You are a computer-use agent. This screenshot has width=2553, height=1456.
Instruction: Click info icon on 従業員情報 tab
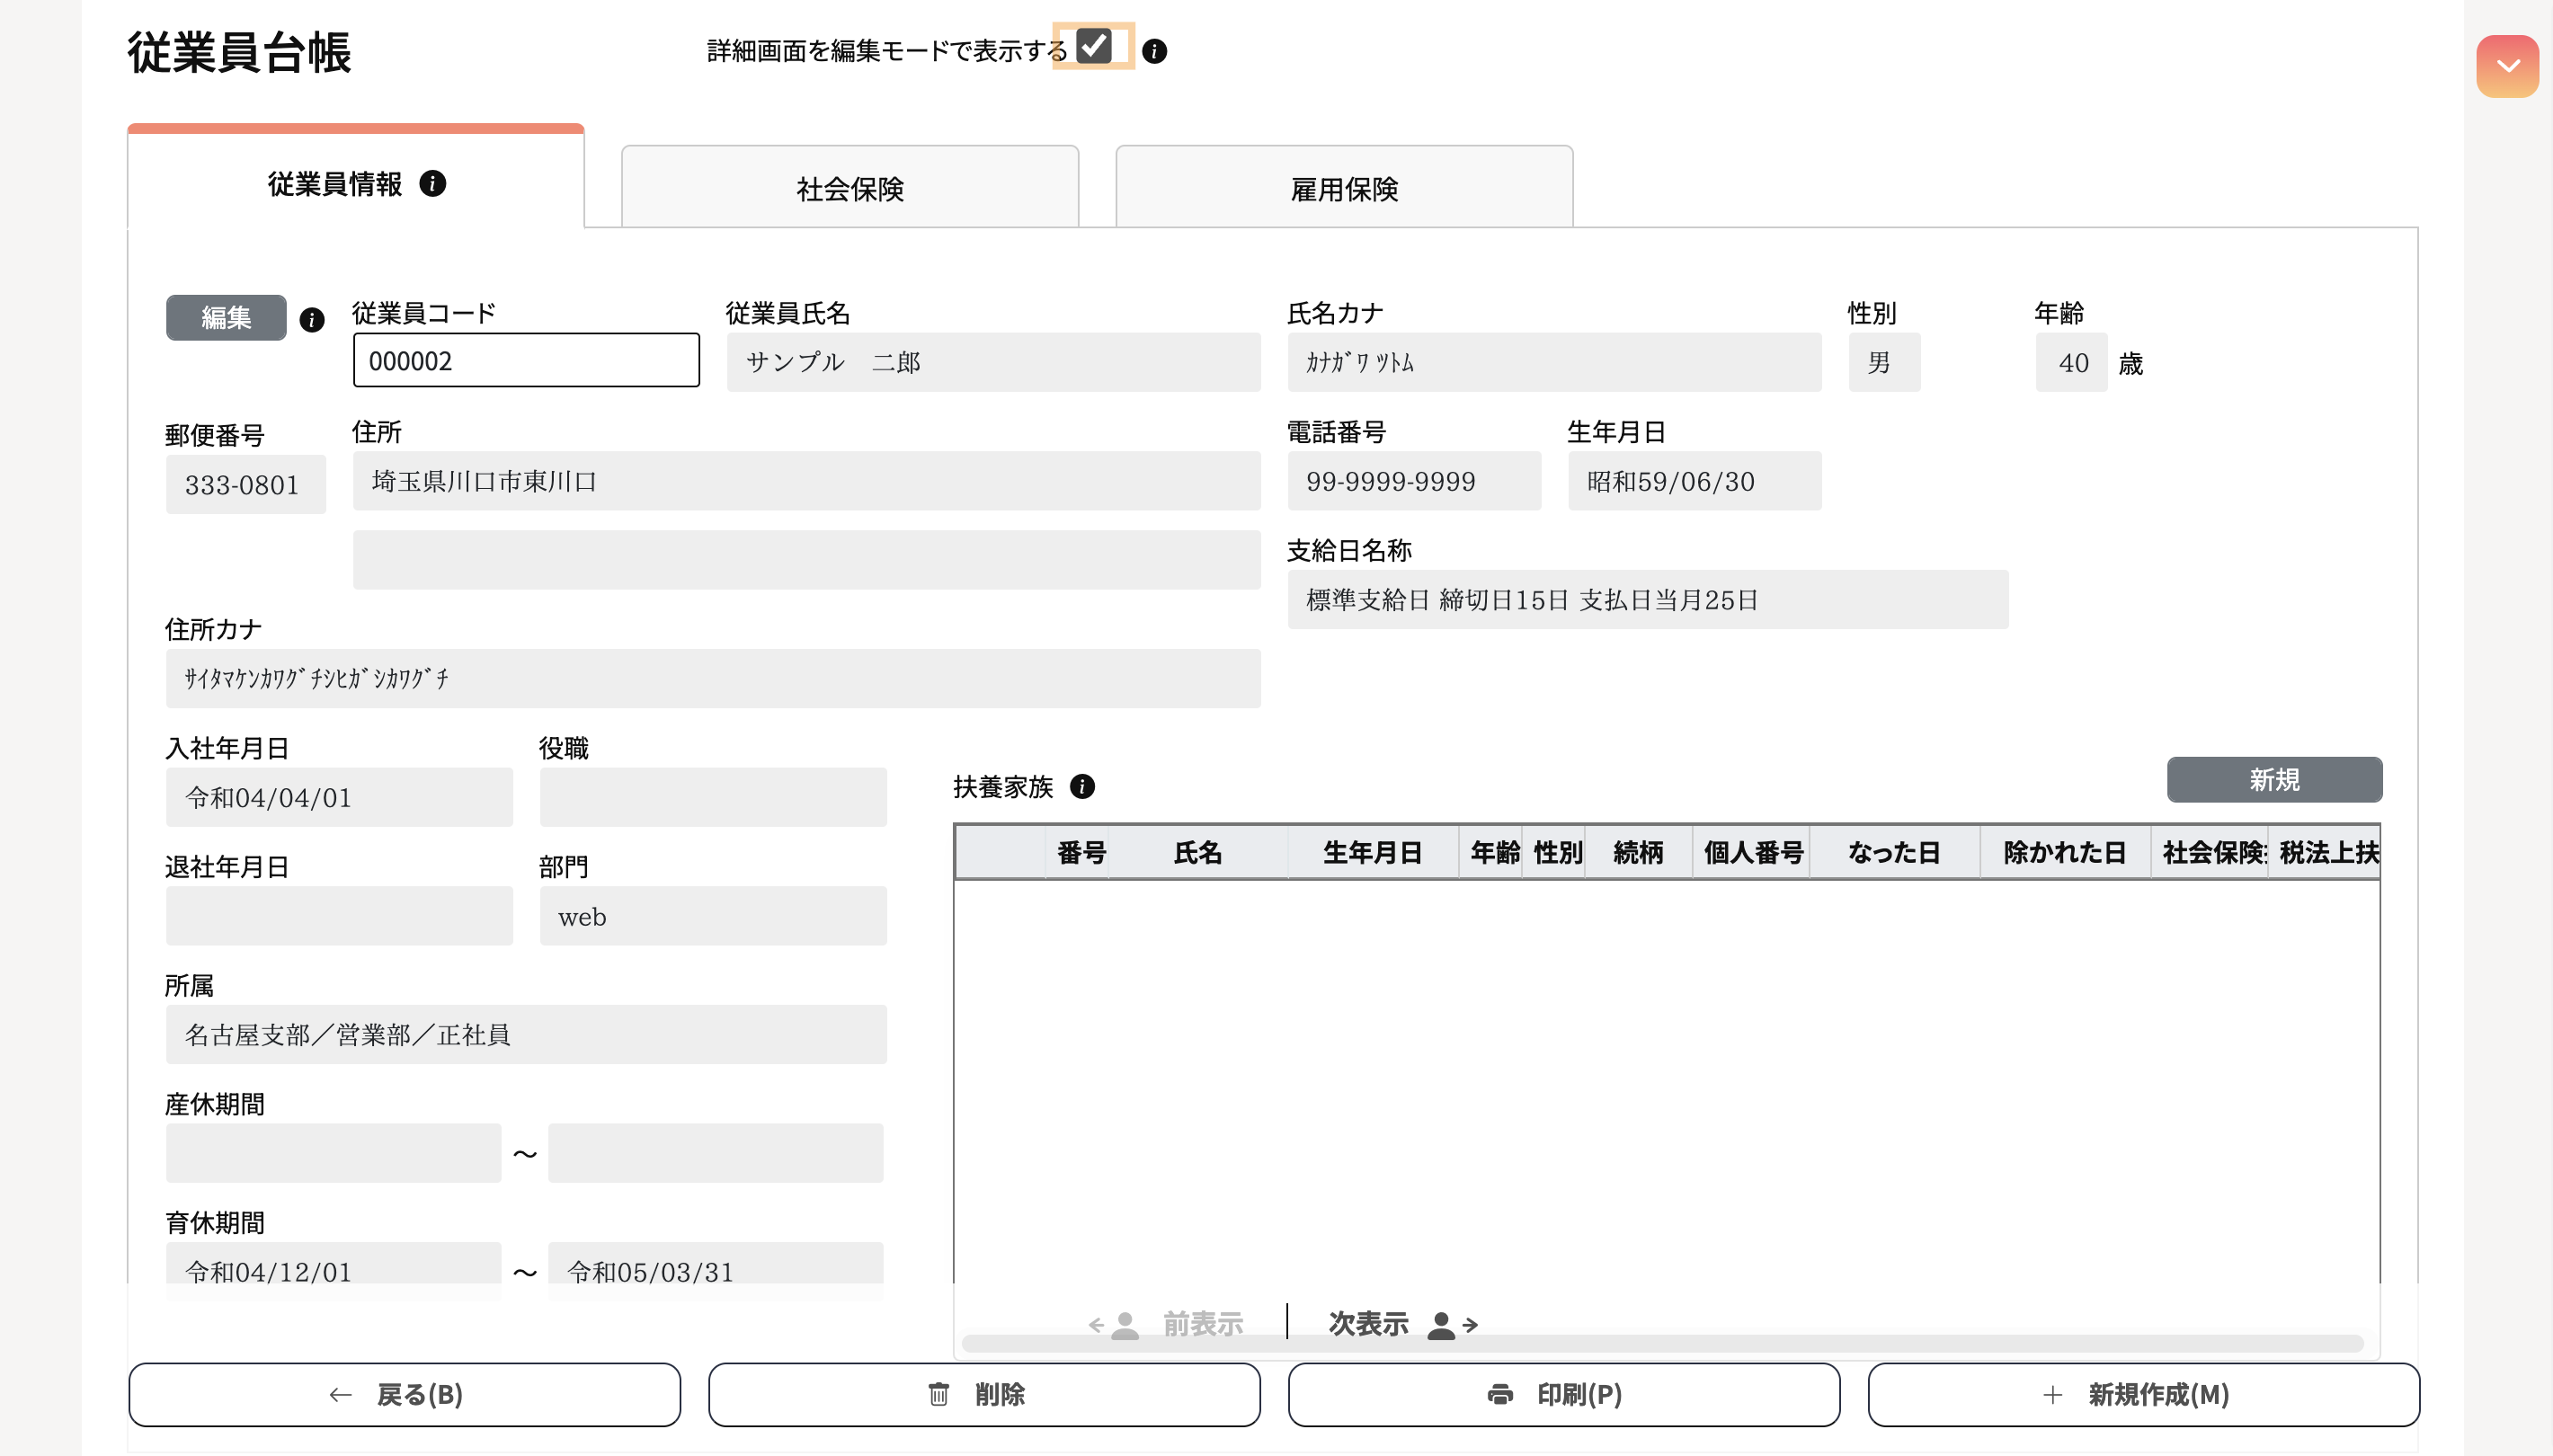[432, 184]
